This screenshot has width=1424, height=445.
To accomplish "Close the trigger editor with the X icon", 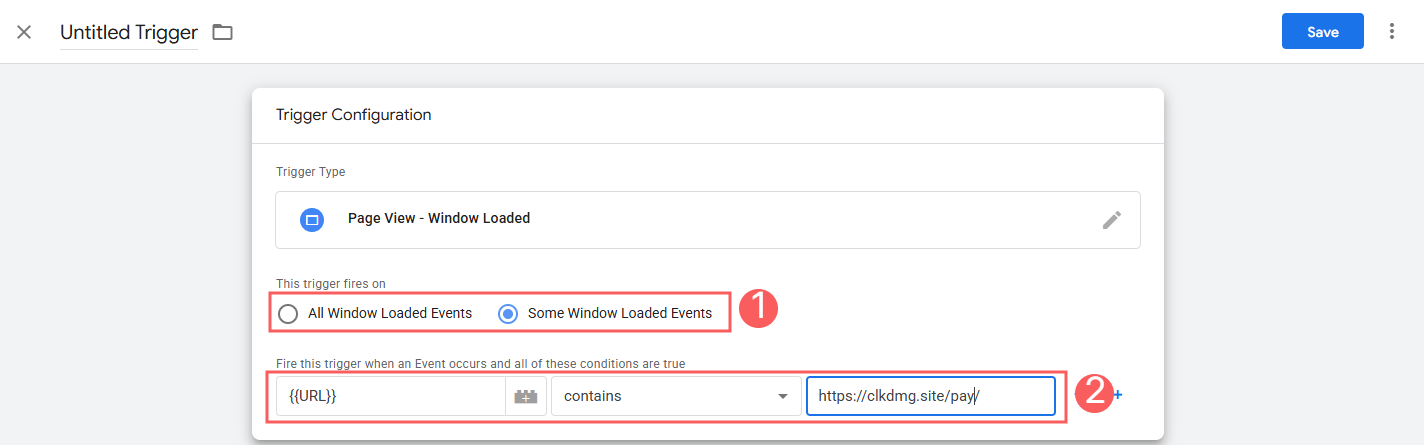I will [24, 32].
